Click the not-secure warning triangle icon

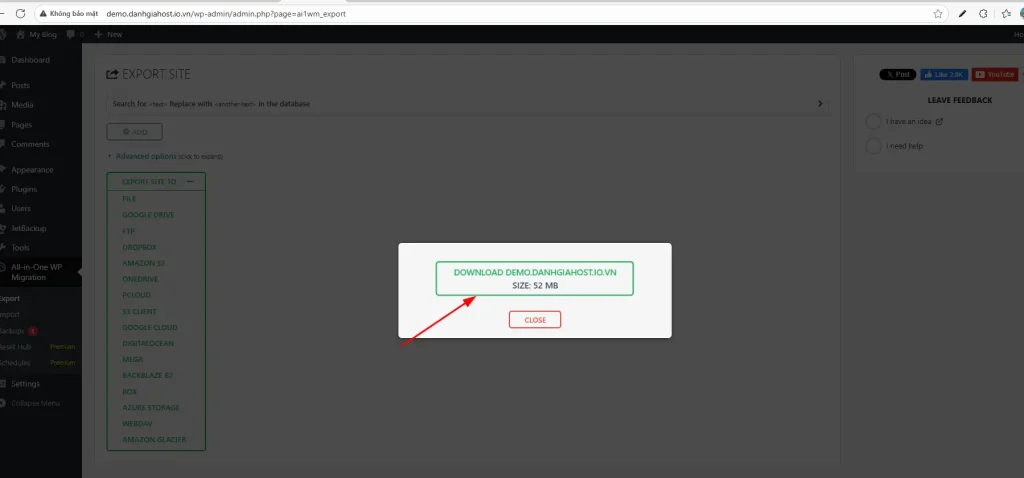pos(43,14)
